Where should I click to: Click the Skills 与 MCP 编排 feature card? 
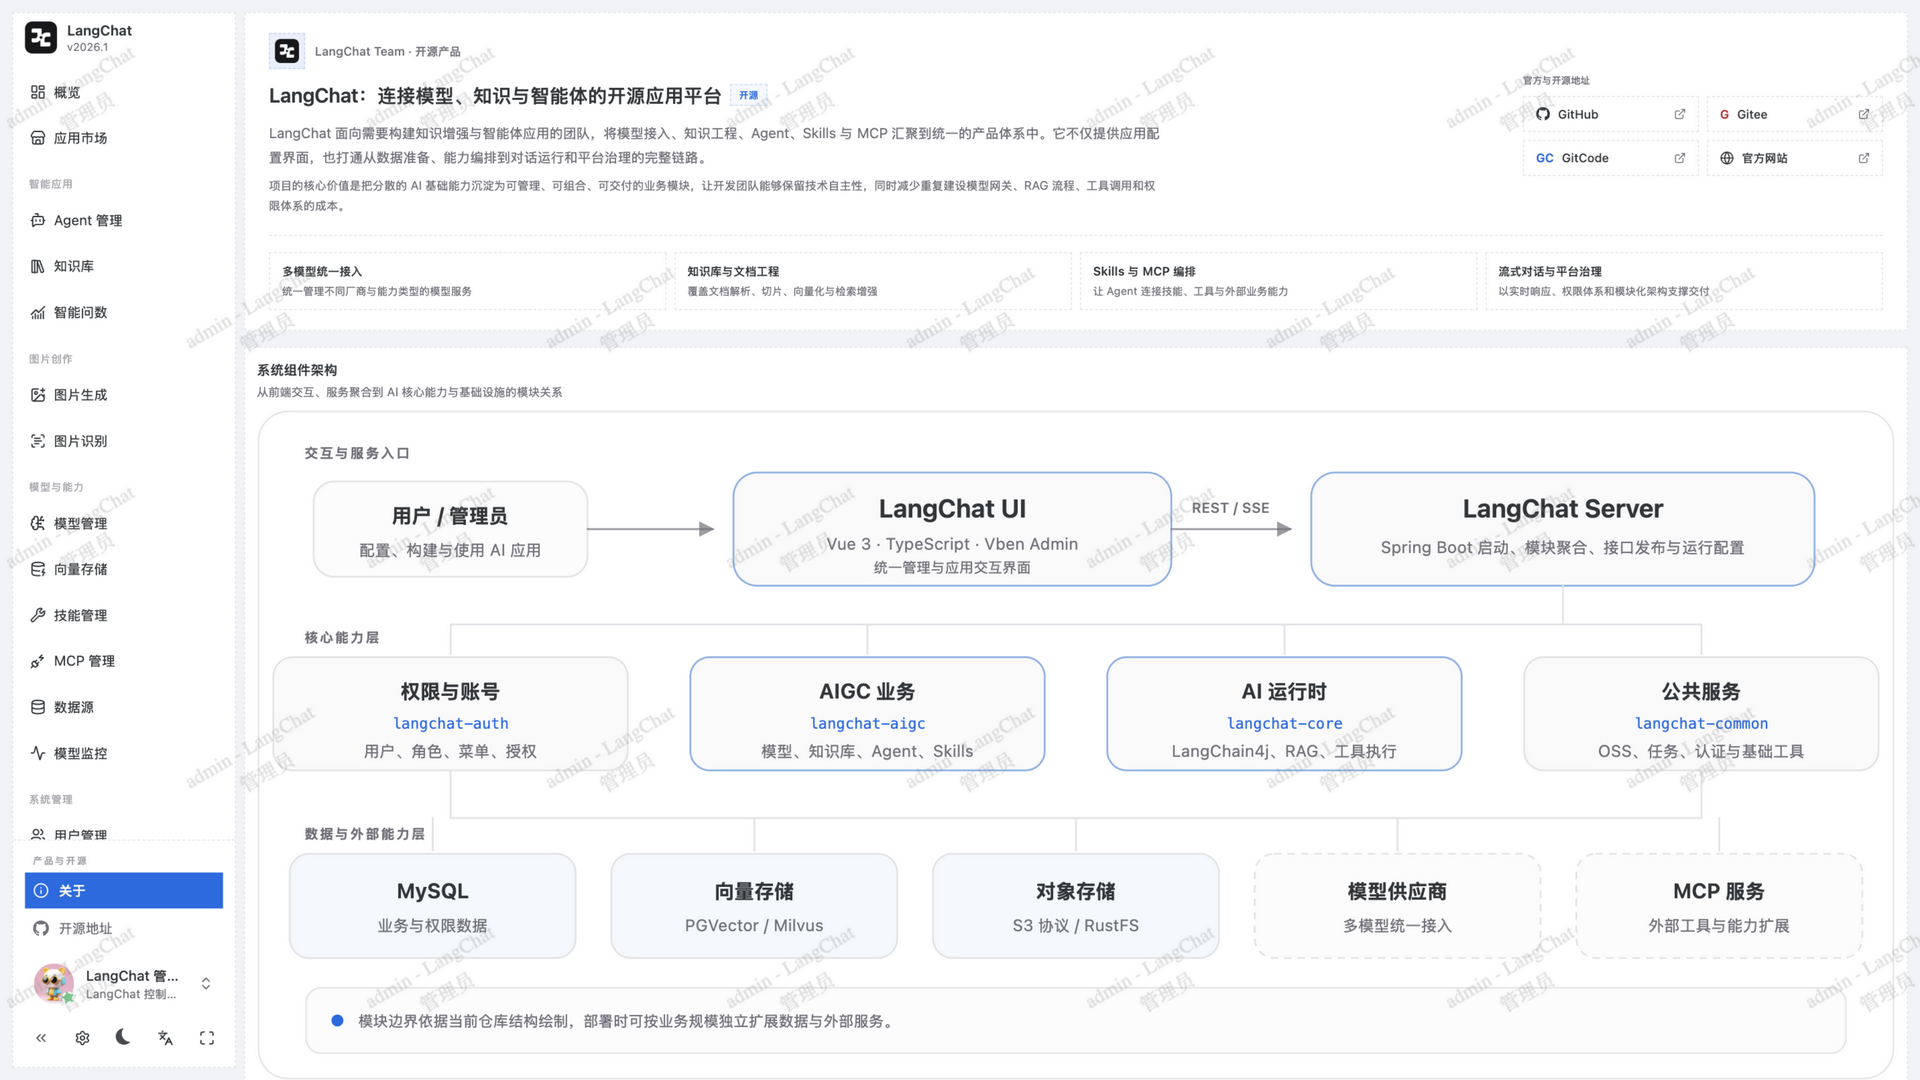[1278, 281]
